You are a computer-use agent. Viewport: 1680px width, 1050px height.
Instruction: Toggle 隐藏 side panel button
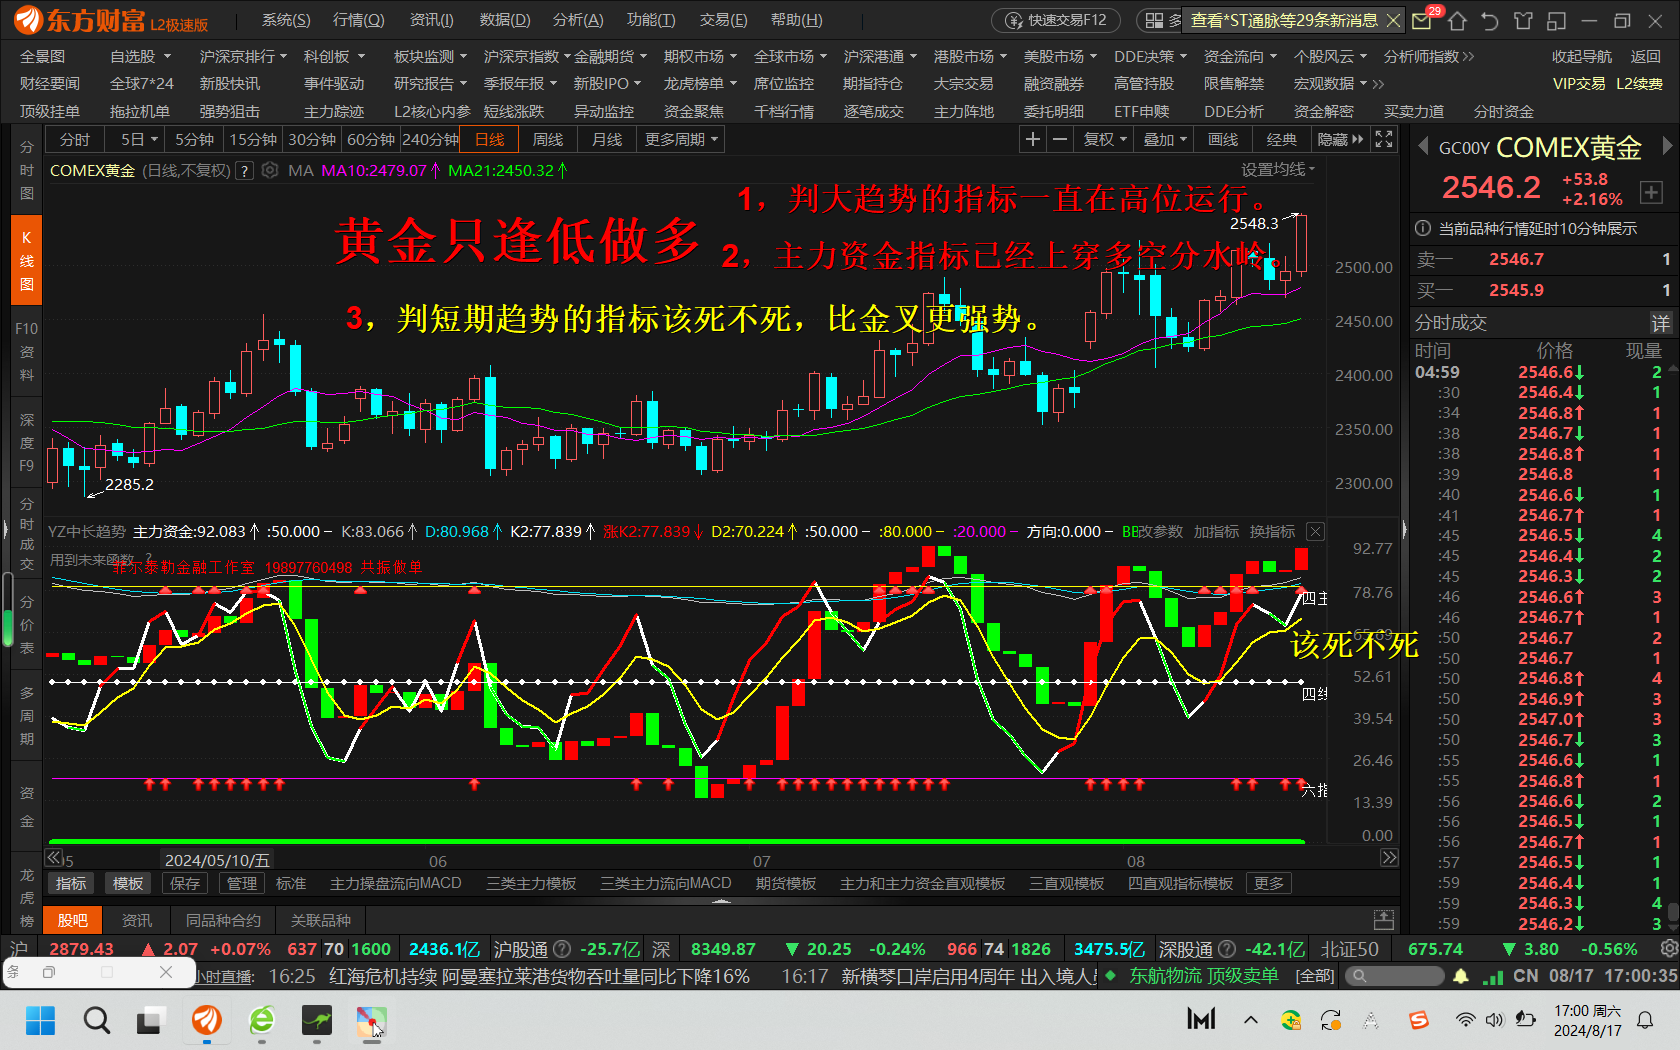(x=1340, y=140)
